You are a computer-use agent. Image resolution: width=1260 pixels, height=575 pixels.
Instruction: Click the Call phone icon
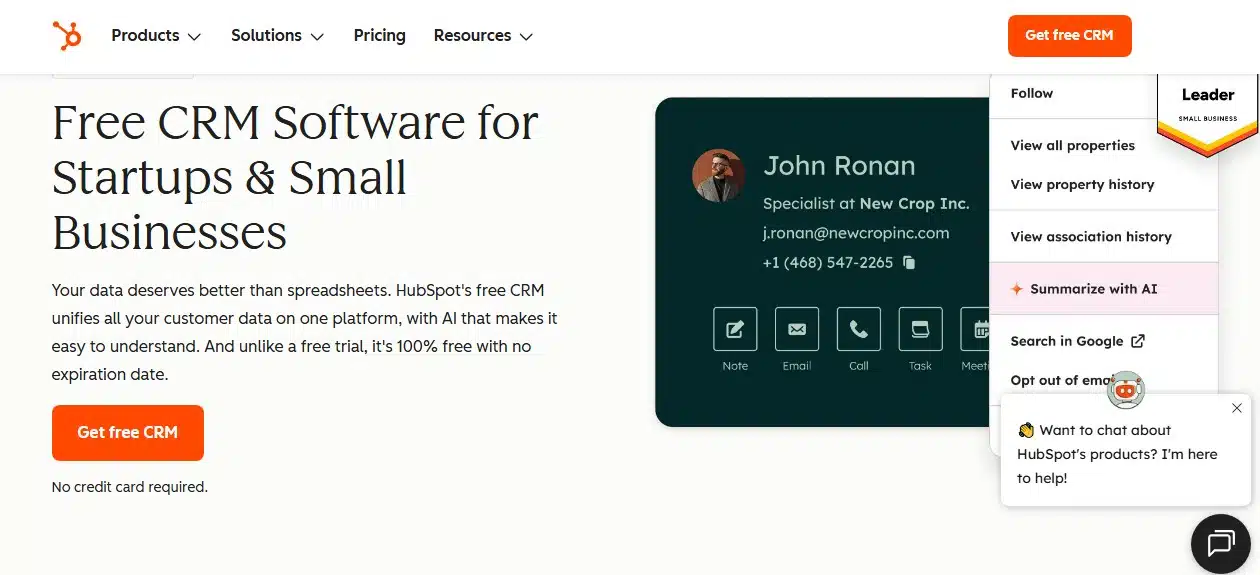[x=859, y=329]
